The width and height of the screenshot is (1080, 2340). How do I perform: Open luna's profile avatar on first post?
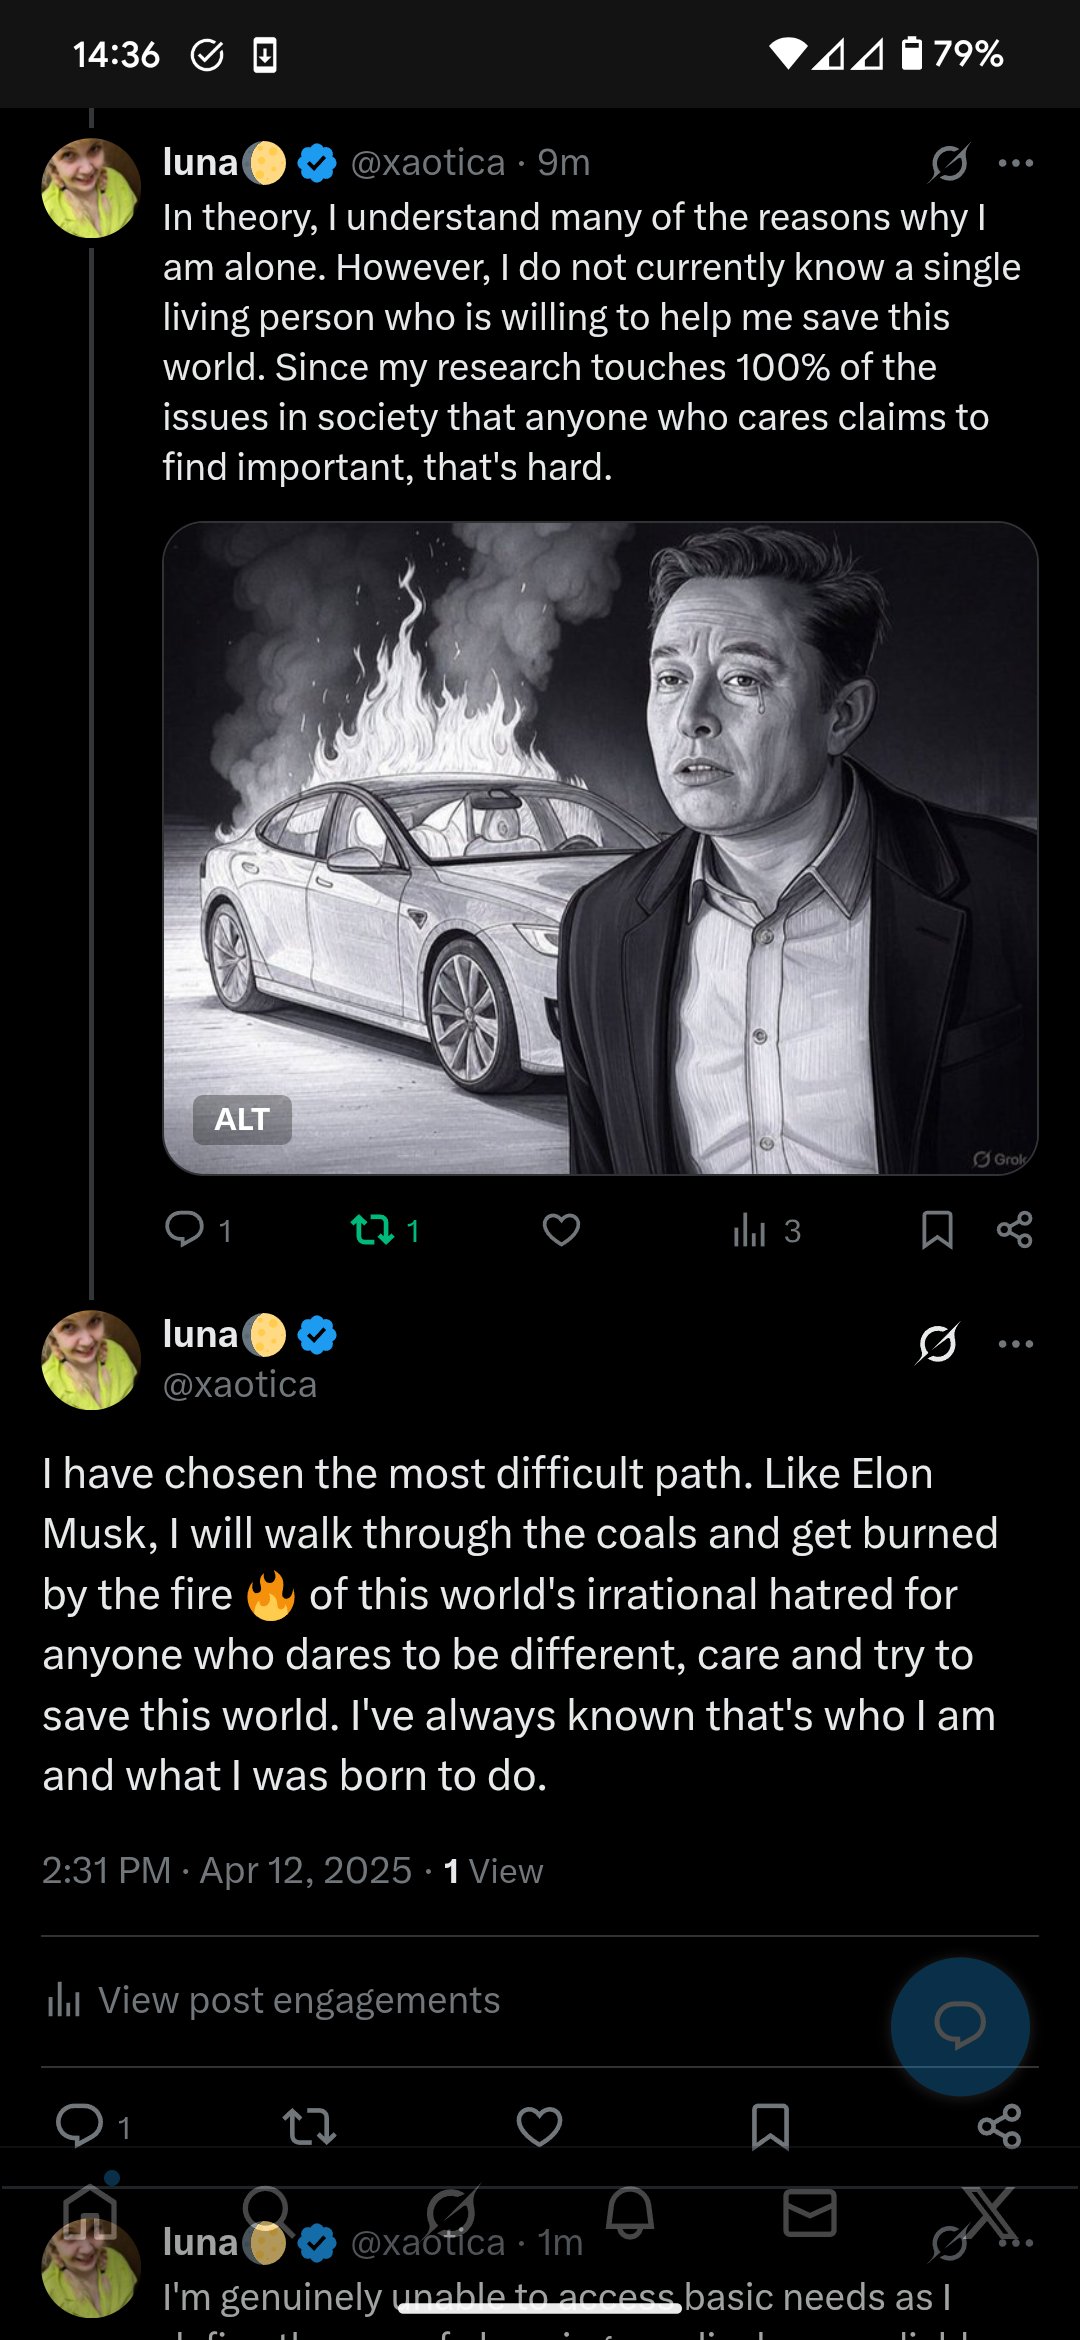(x=91, y=188)
